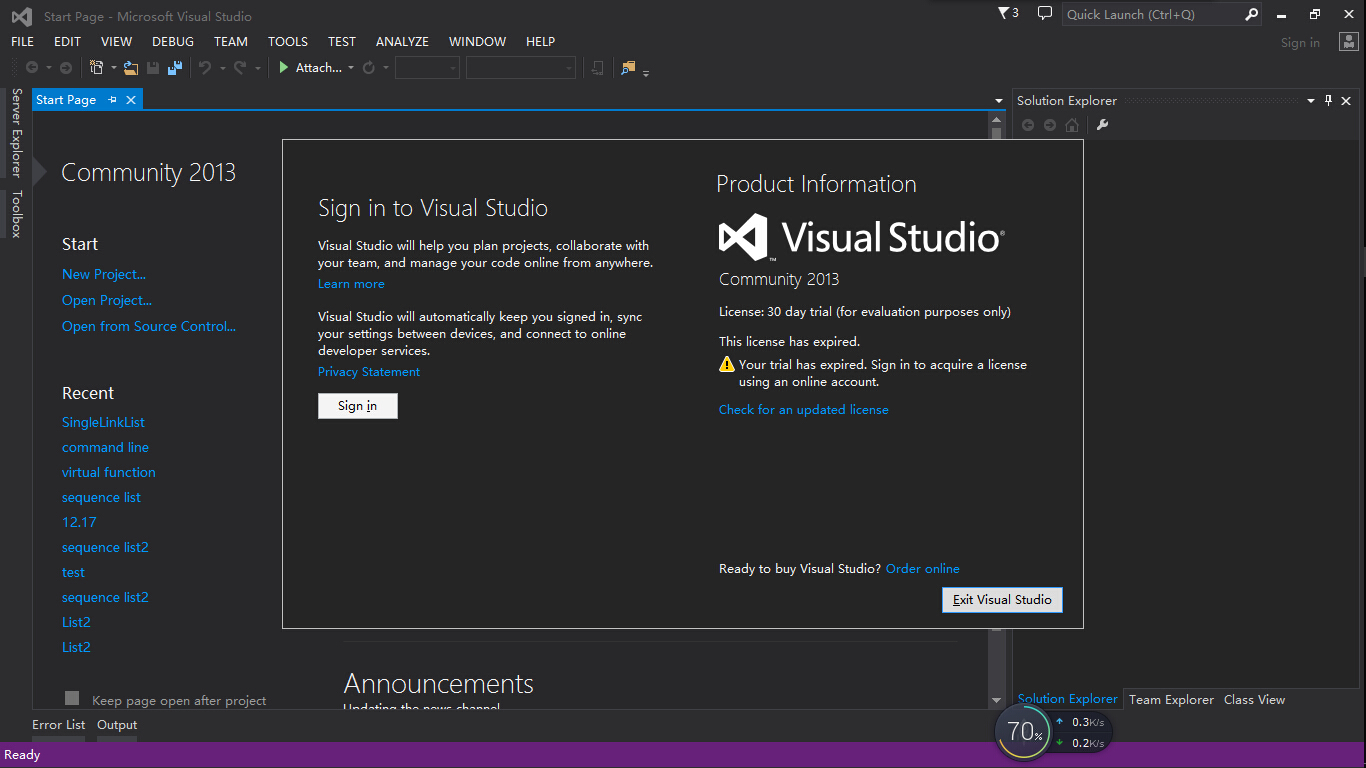Click the Exit Visual Studio button

[x=1002, y=599]
